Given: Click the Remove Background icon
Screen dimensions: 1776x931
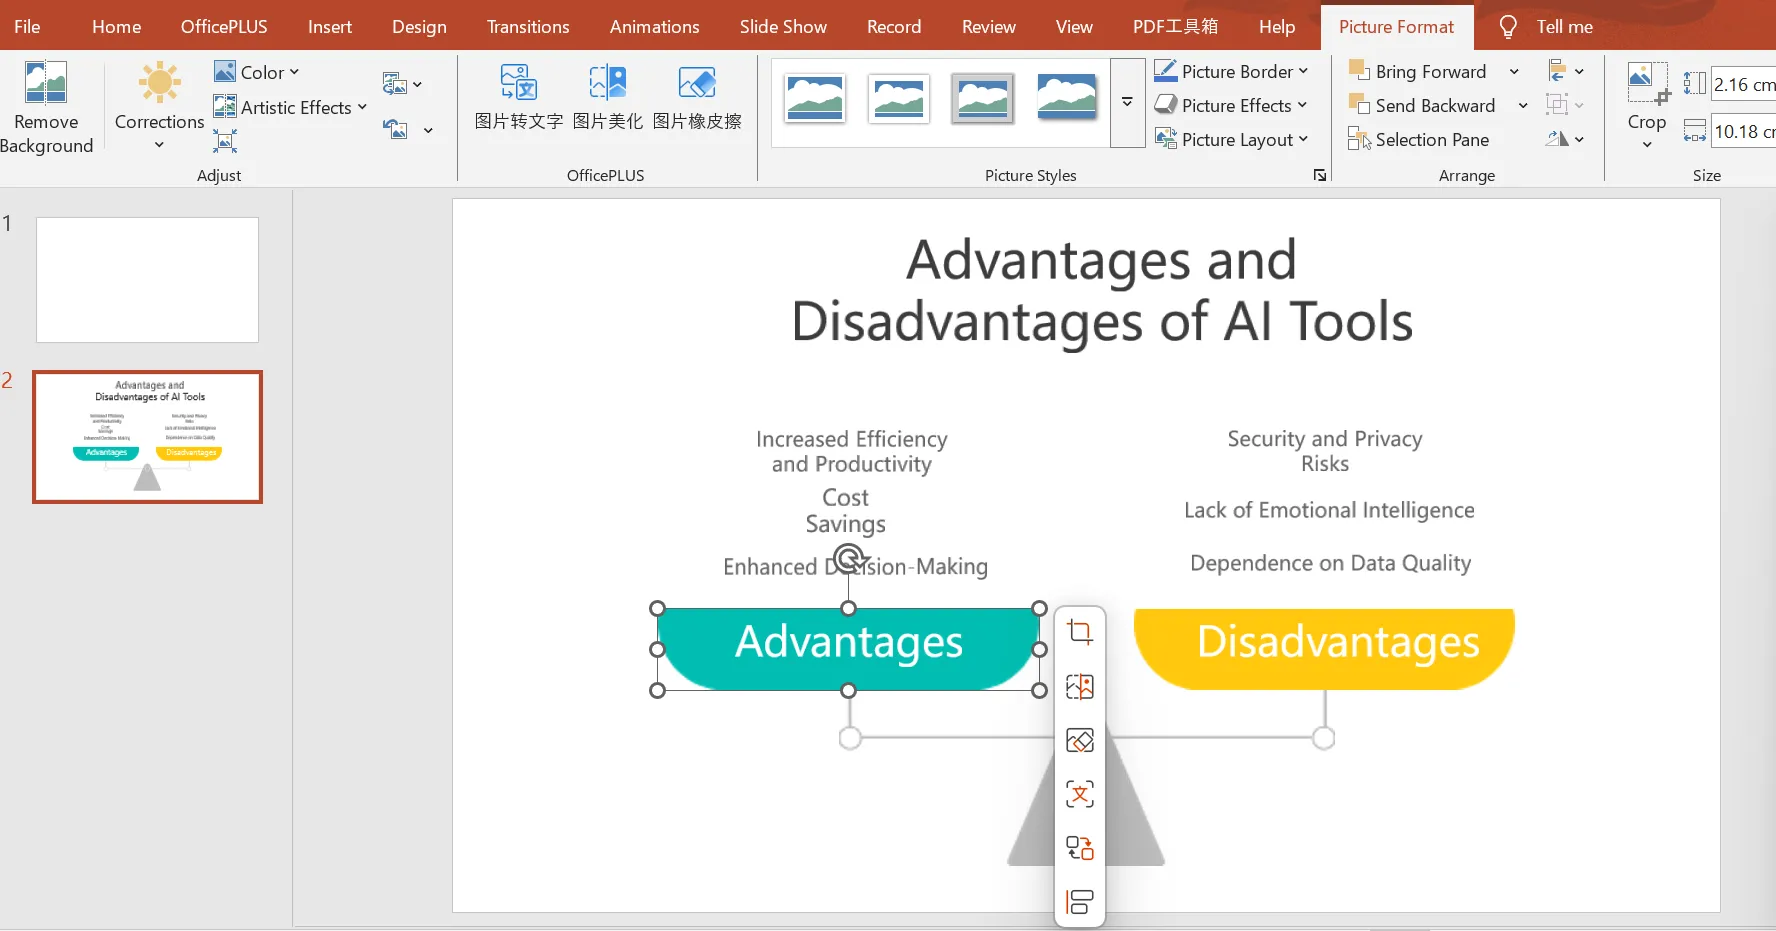Looking at the screenshot, I should pos(46,84).
